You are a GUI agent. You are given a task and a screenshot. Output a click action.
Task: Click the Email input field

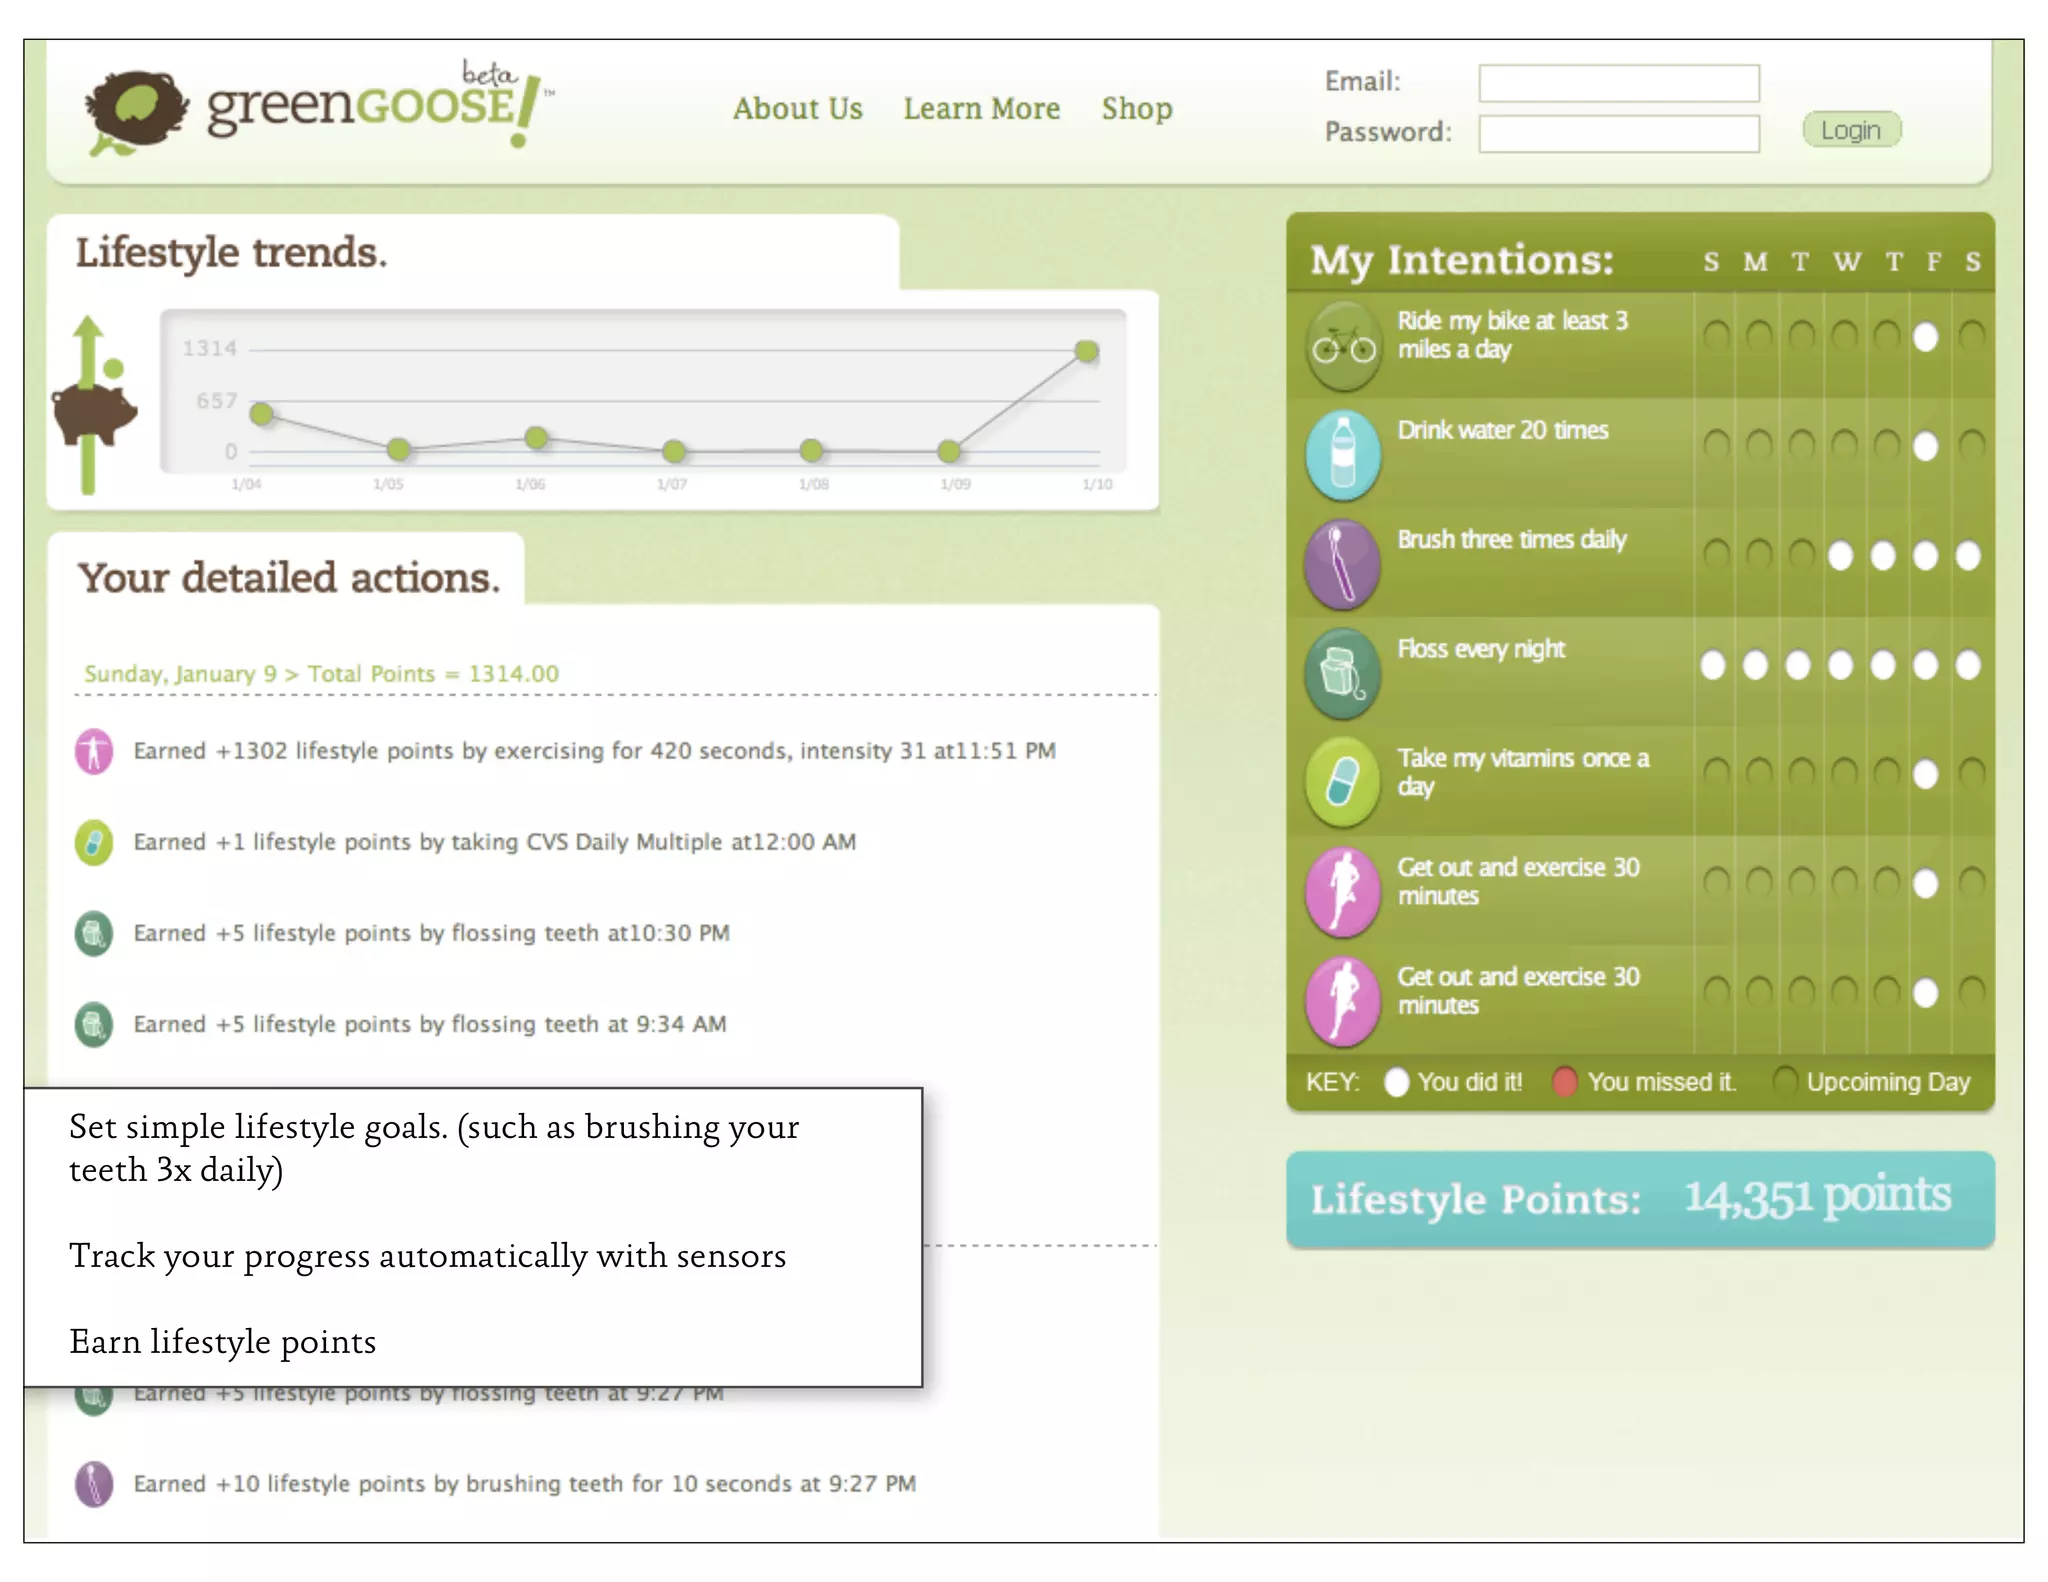(x=1618, y=83)
